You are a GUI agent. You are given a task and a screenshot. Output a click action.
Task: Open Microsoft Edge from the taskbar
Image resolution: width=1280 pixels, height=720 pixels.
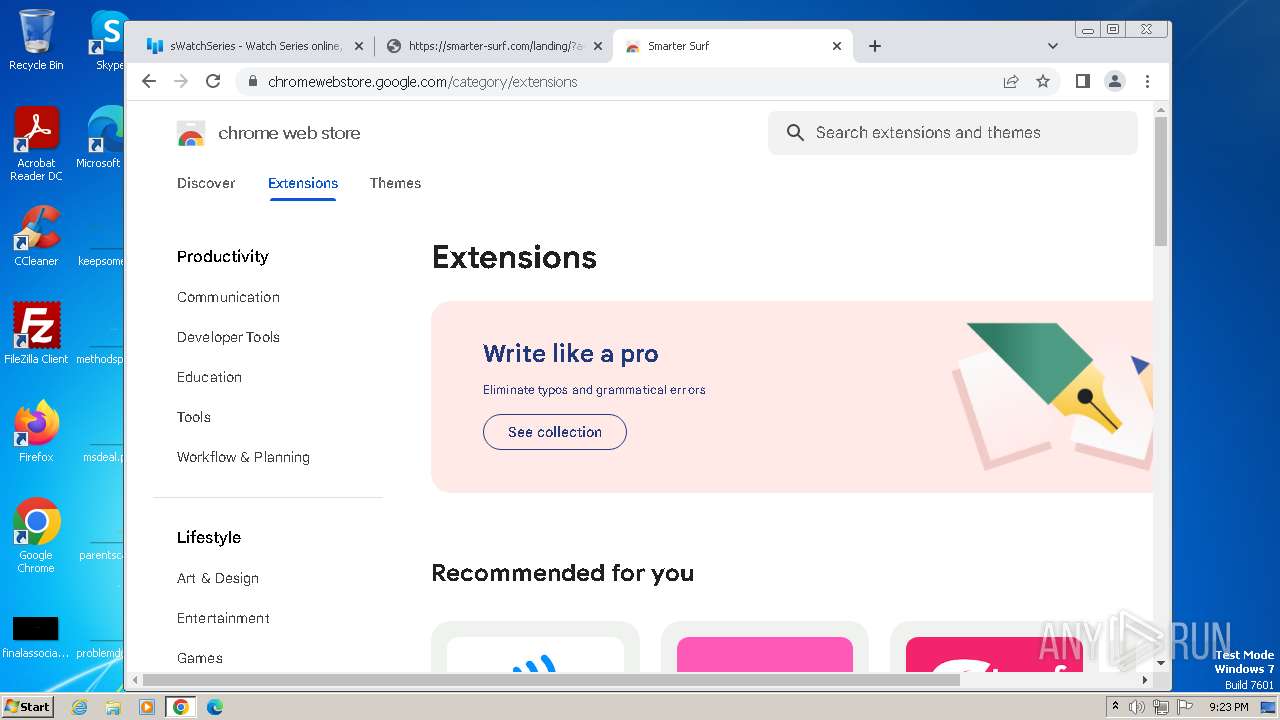[214, 707]
